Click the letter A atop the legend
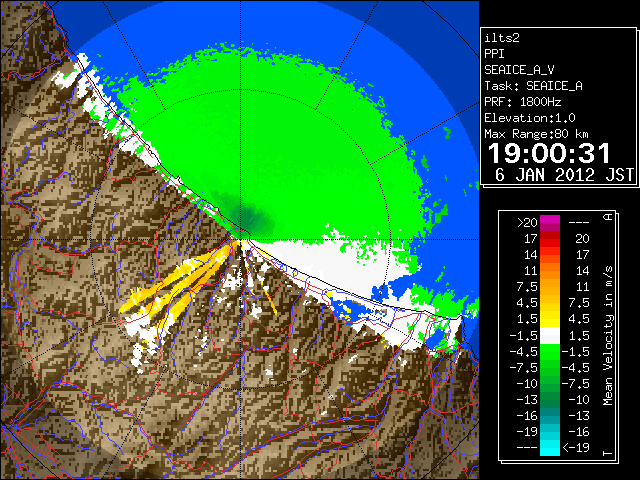The width and height of the screenshot is (640, 480). coord(608,216)
